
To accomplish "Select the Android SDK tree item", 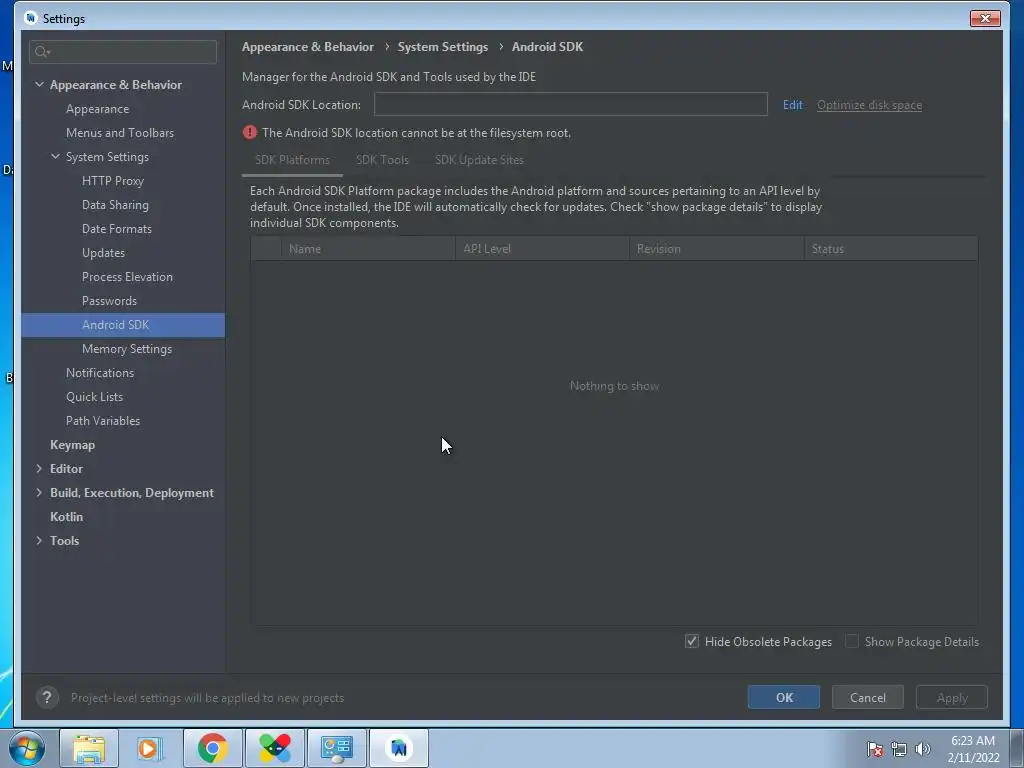I will pos(123,325).
